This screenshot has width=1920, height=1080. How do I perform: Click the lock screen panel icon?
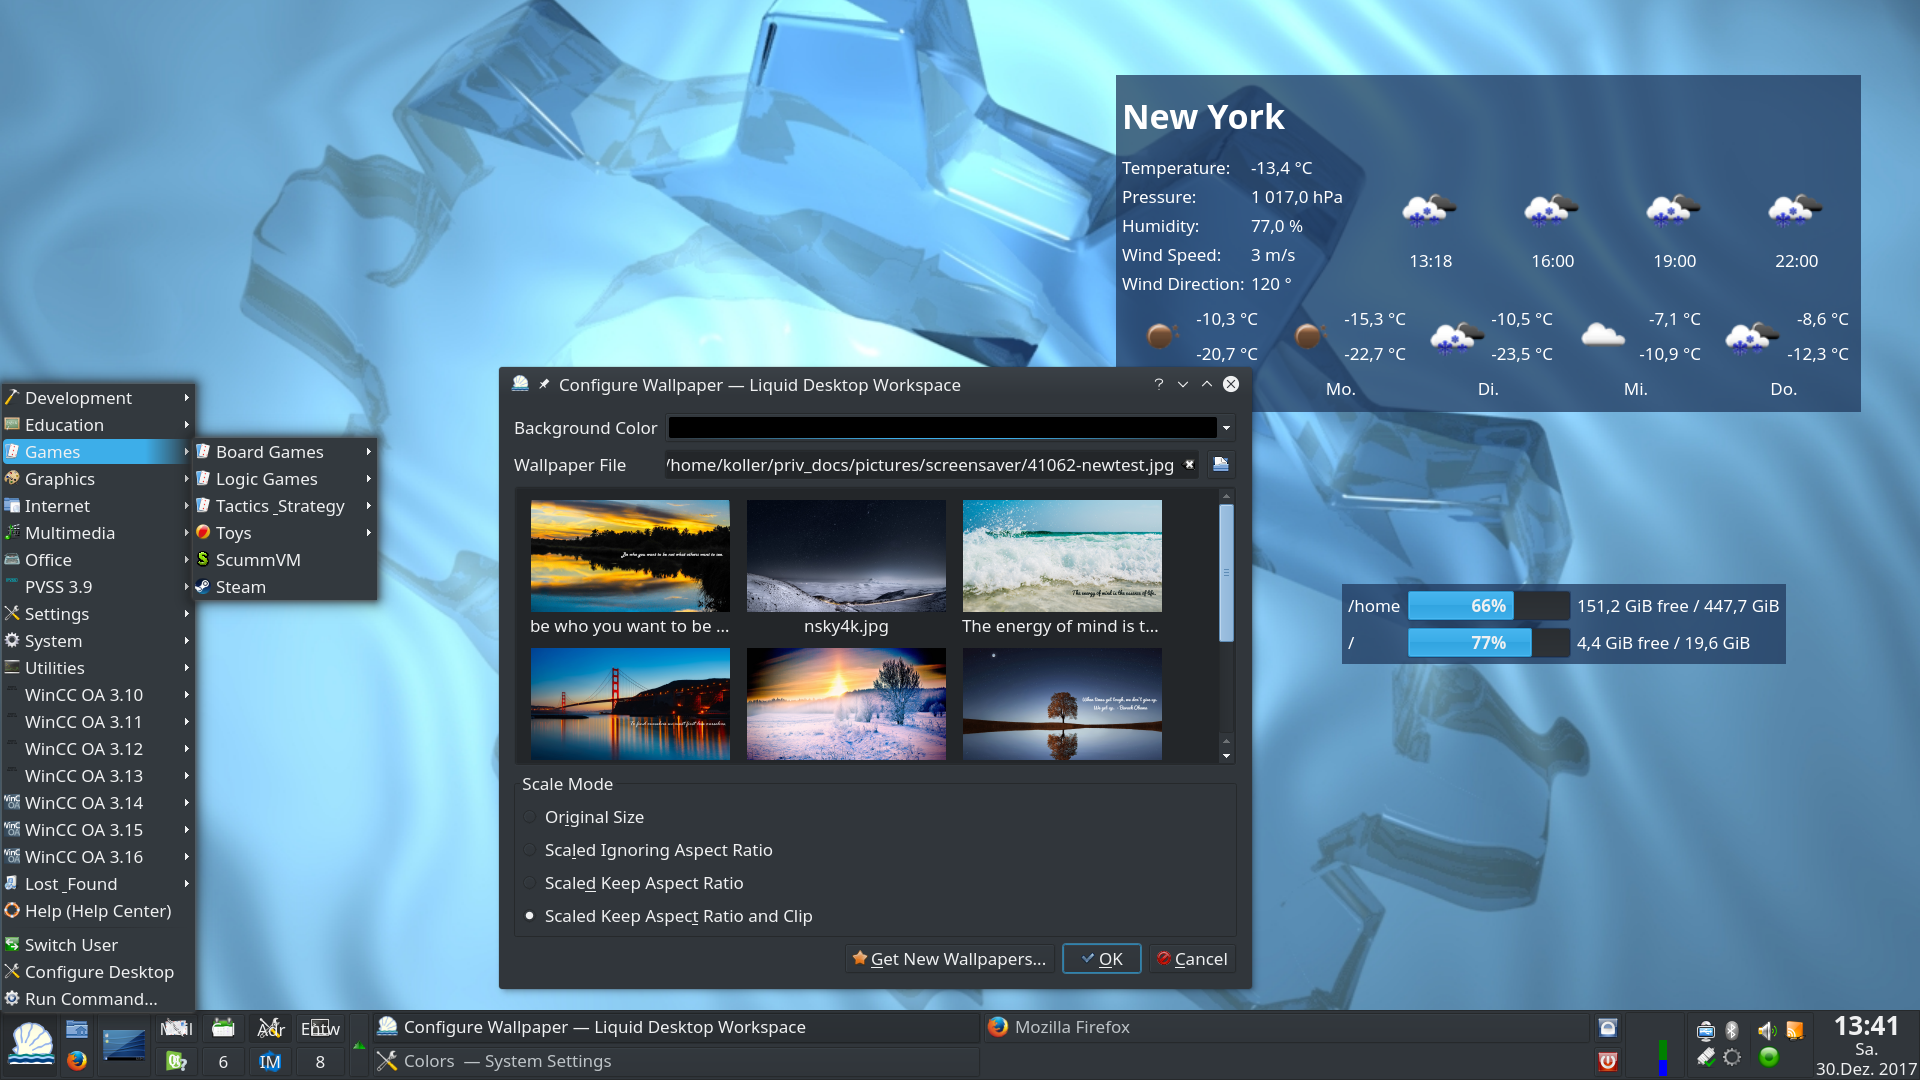click(x=1607, y=1028)
